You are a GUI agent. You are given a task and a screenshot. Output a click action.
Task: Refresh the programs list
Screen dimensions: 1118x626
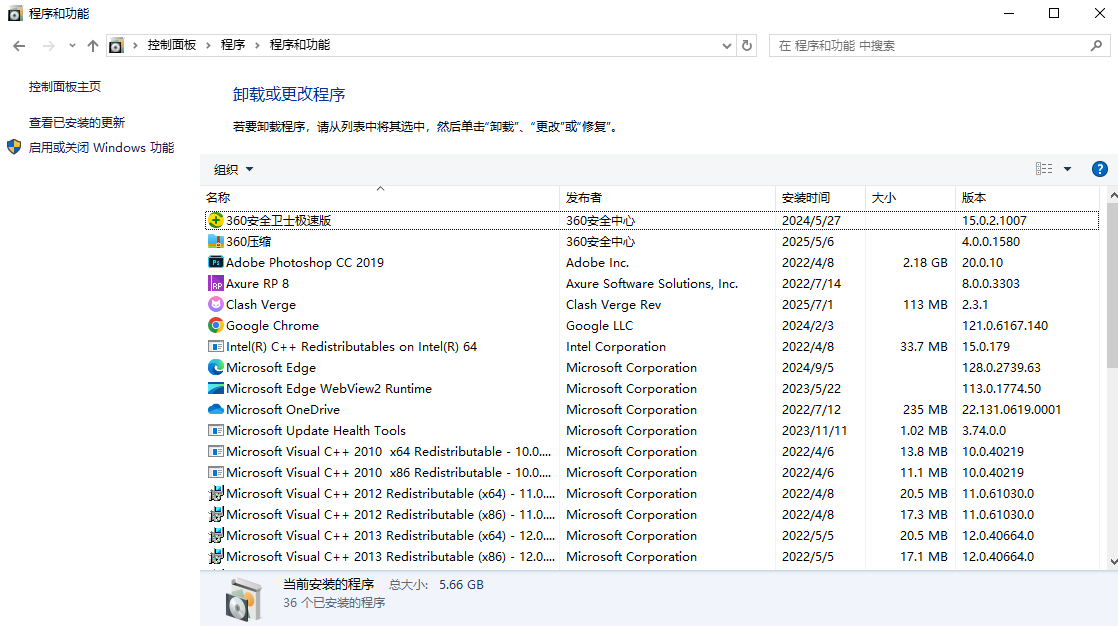(747, 46)
